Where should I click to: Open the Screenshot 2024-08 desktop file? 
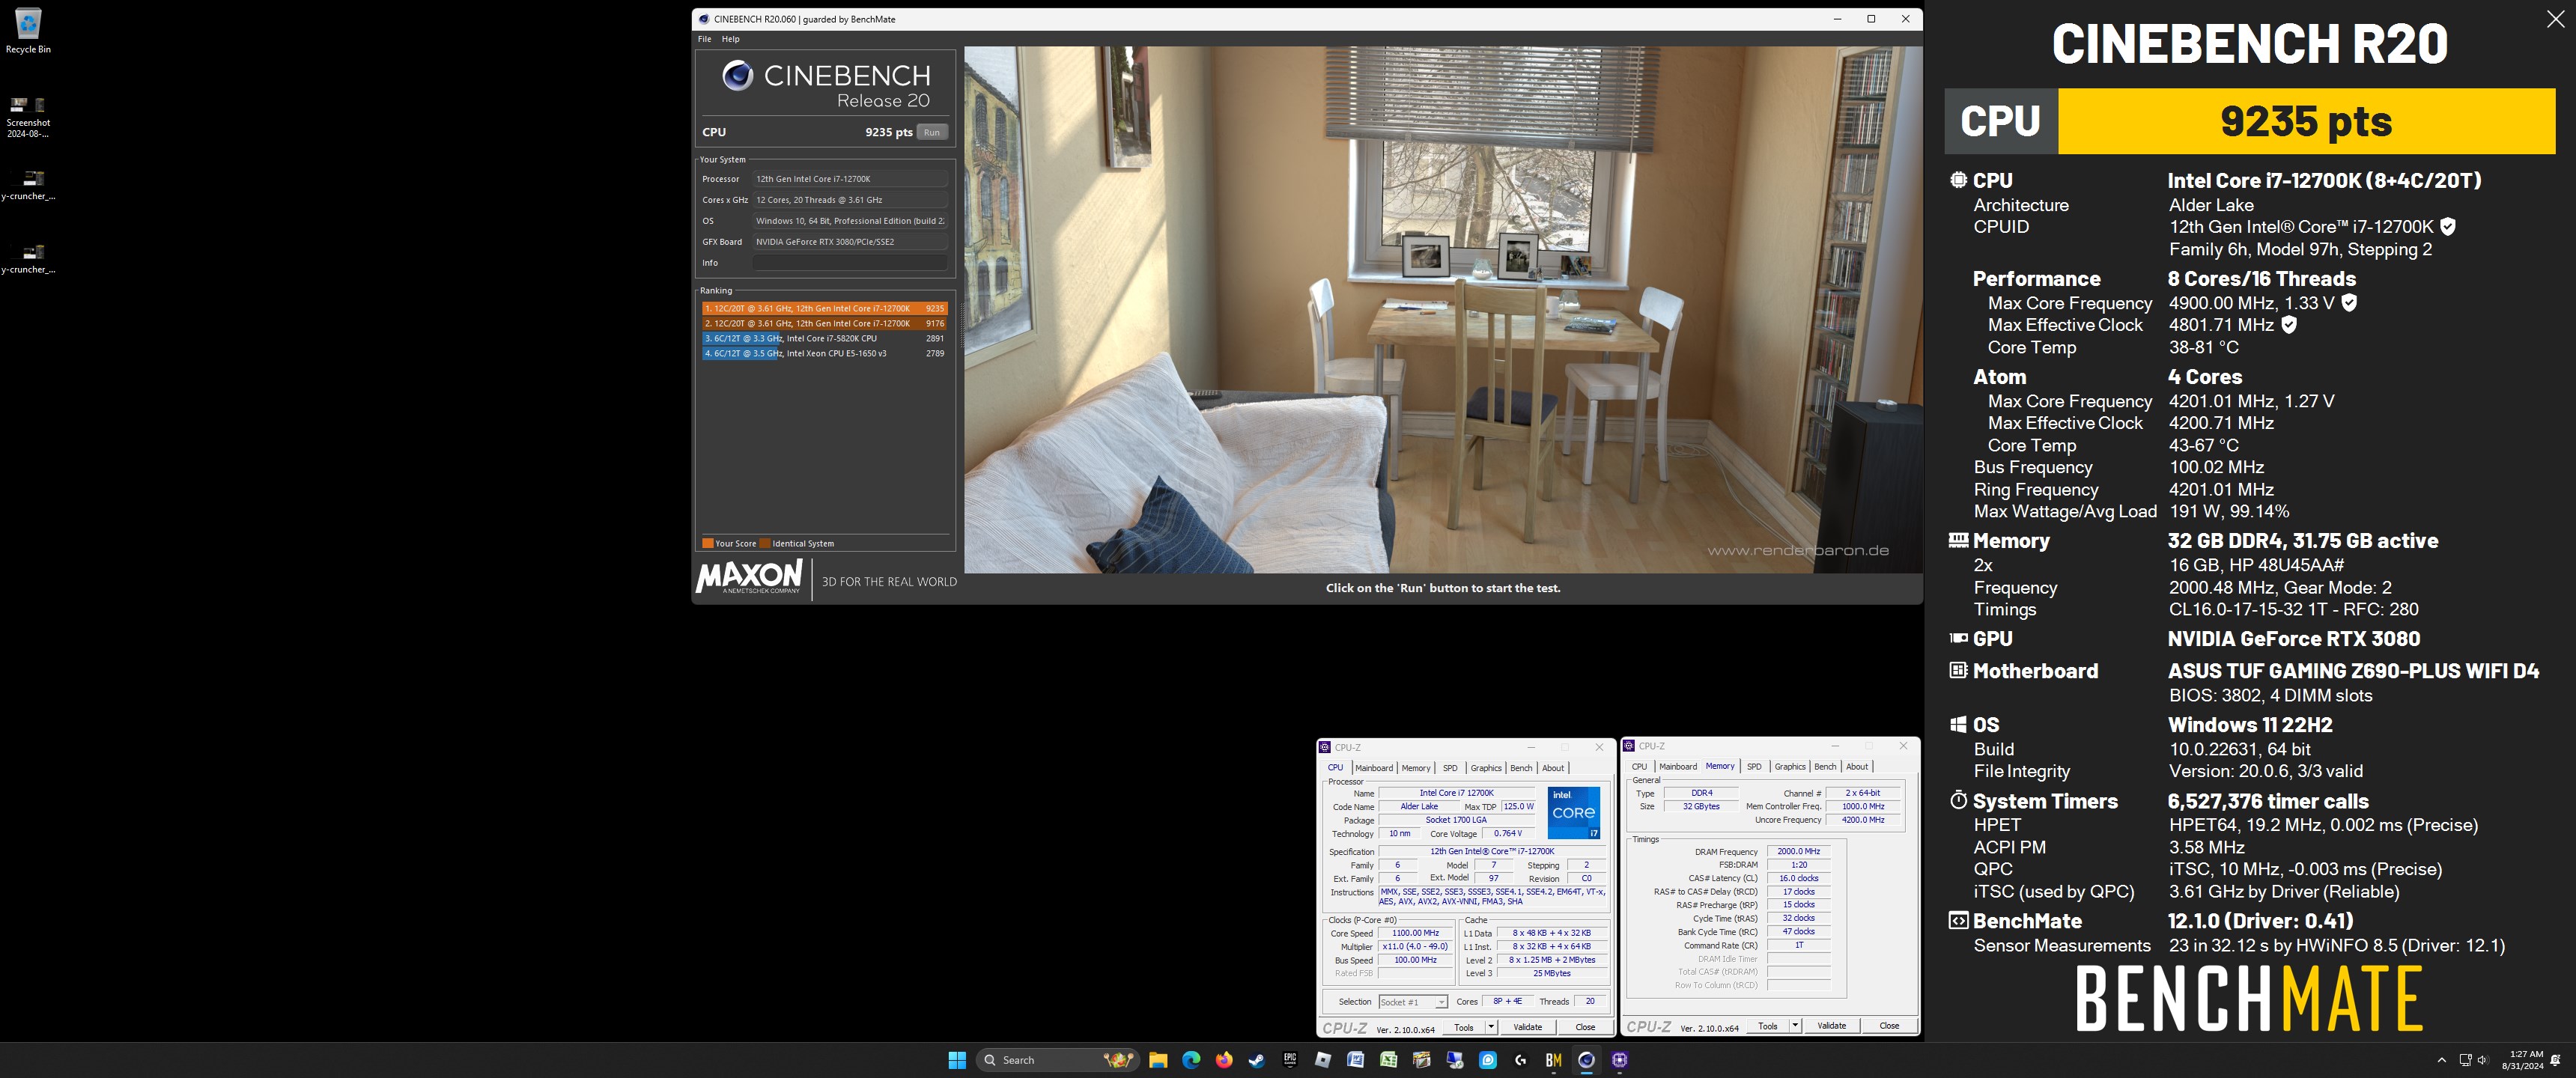28,117
